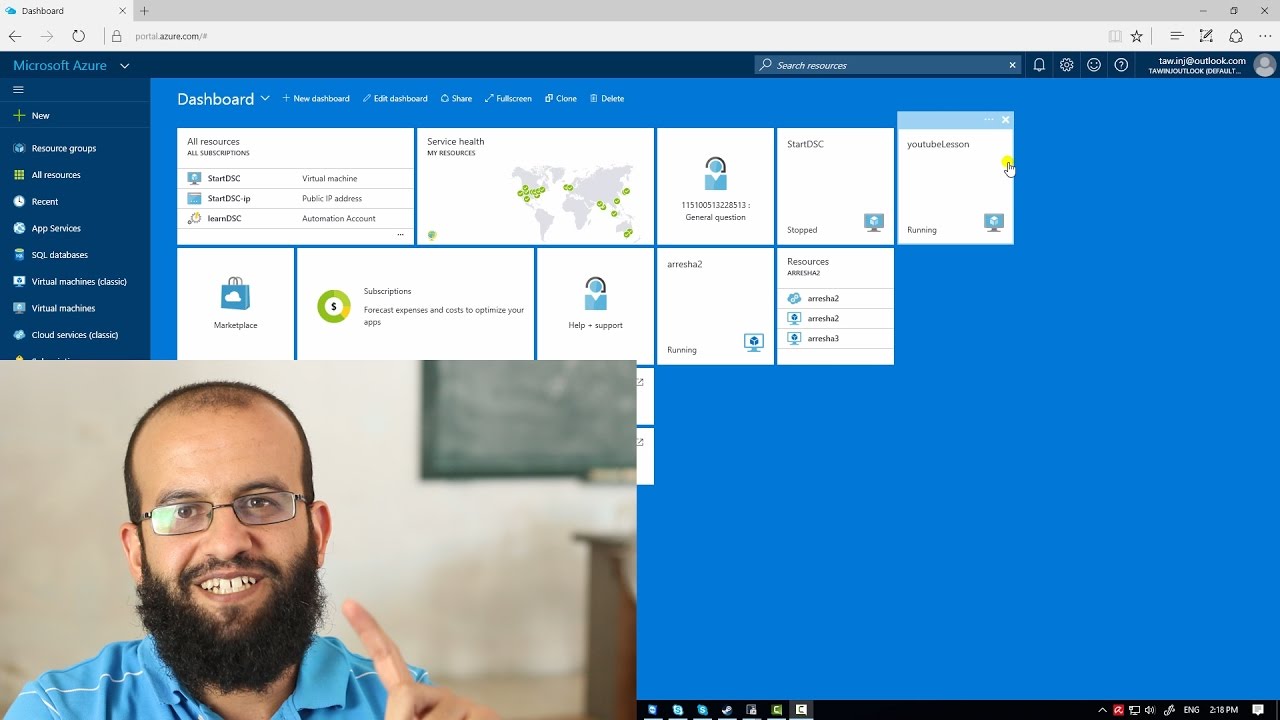Viewport: 1280px width, 720px height.
Task: Click the browser address bar
Action: pos(600,36)
